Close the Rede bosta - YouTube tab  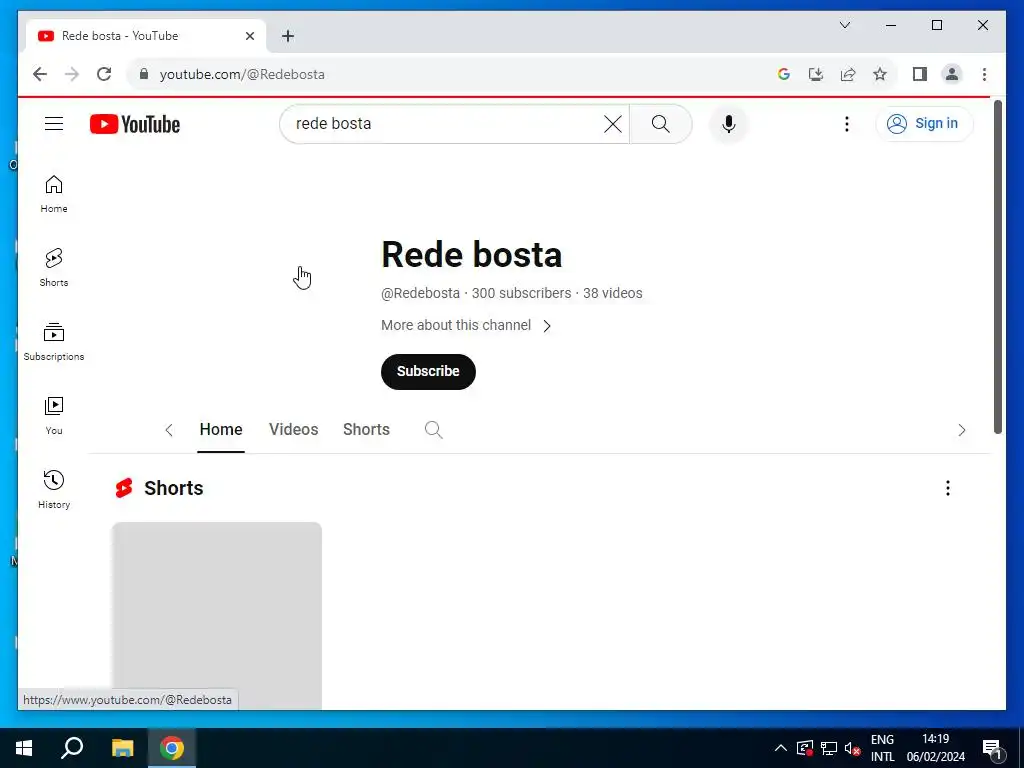tap(249, 36)
